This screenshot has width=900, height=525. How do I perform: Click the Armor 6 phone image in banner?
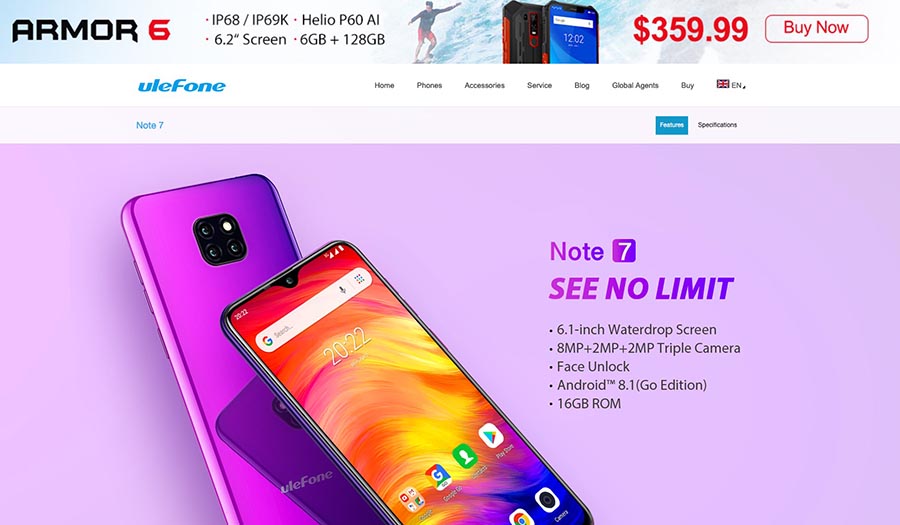pos(550,32)
